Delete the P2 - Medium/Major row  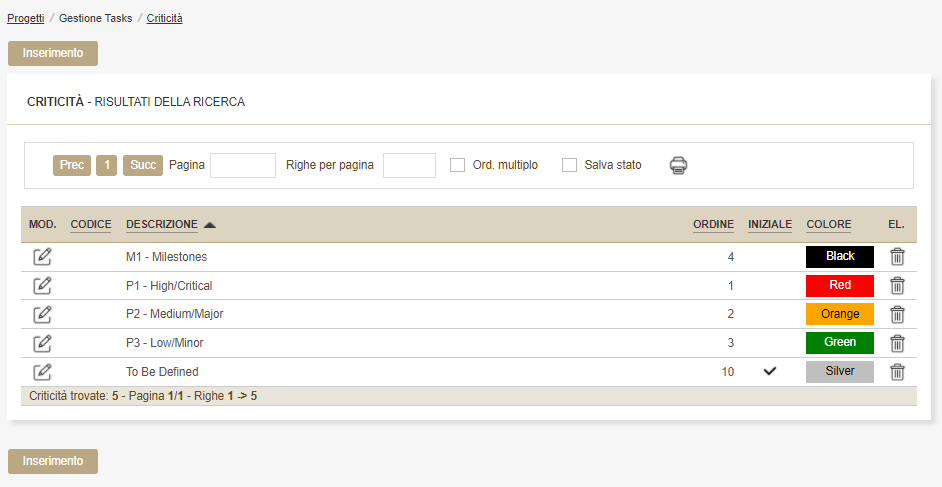(897, 314)
